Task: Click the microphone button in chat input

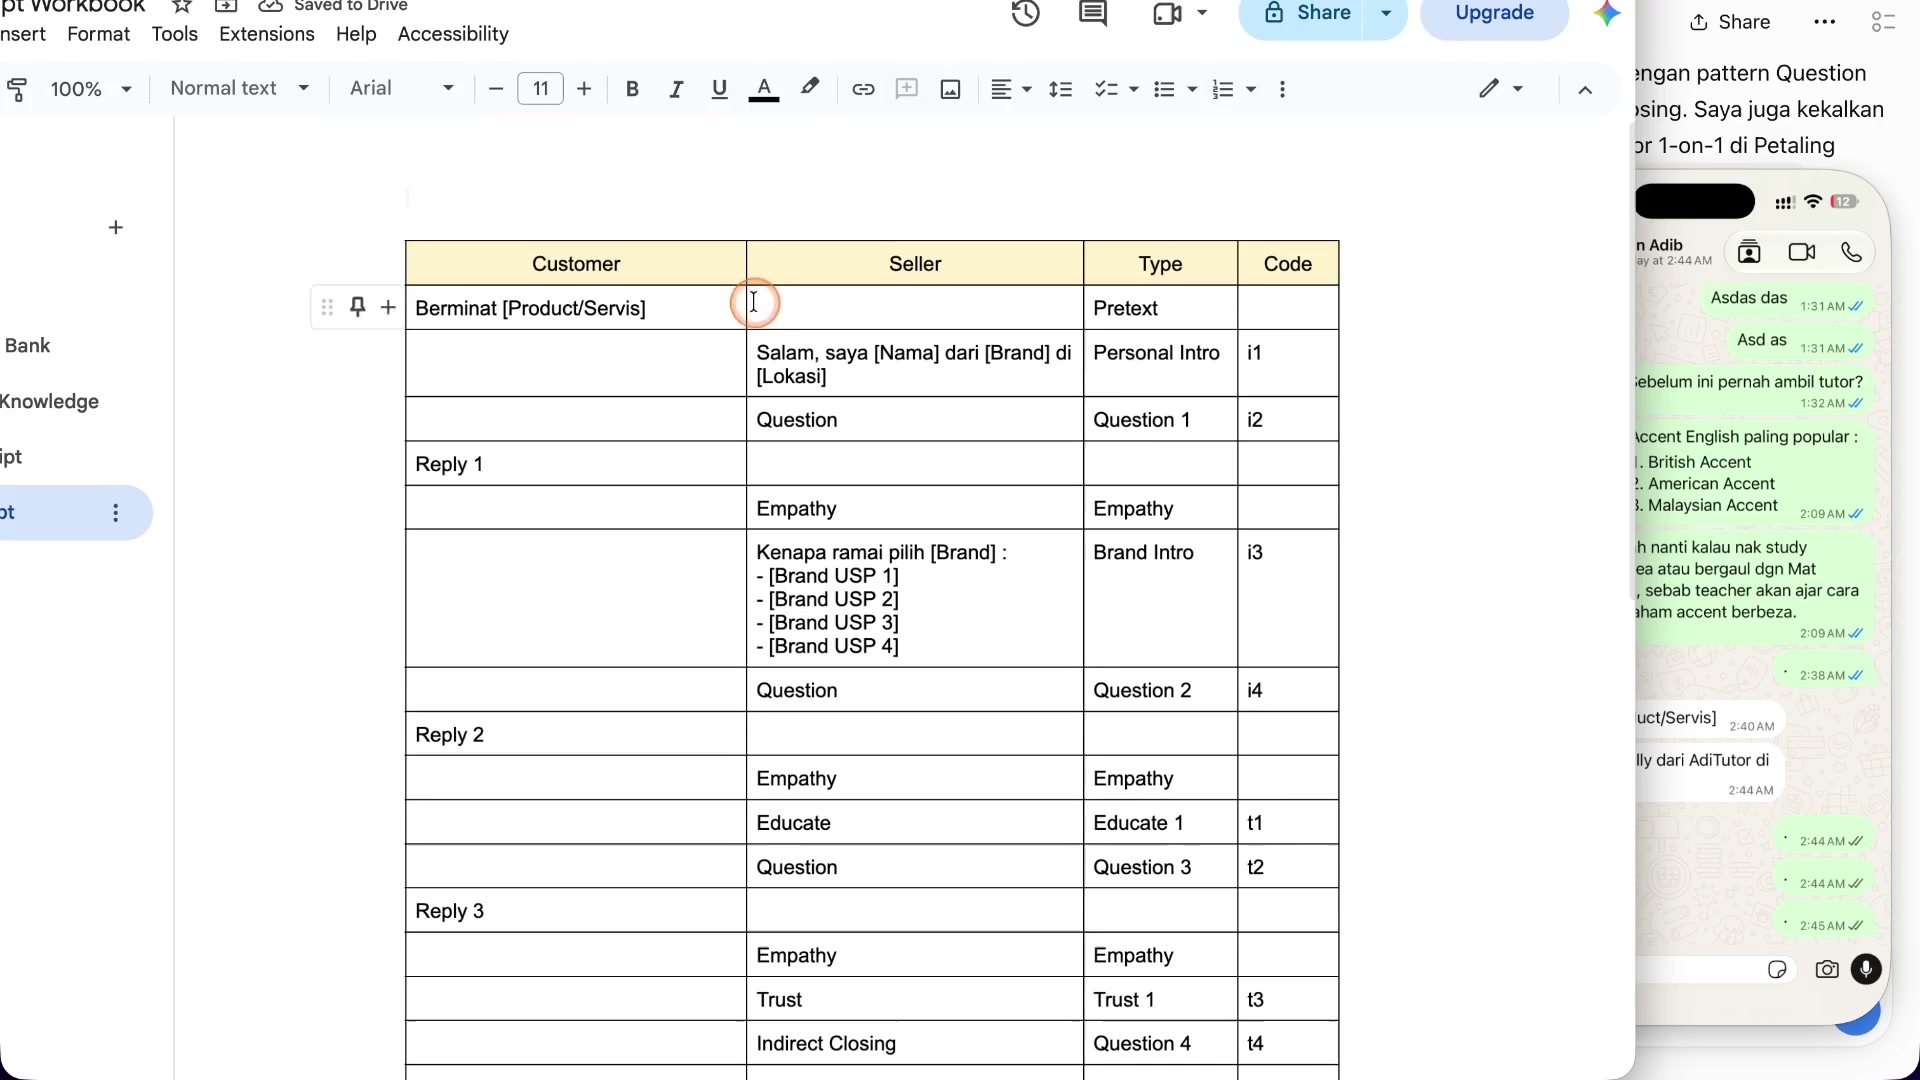Action: pyautogui.click(x=1866, y=969)
